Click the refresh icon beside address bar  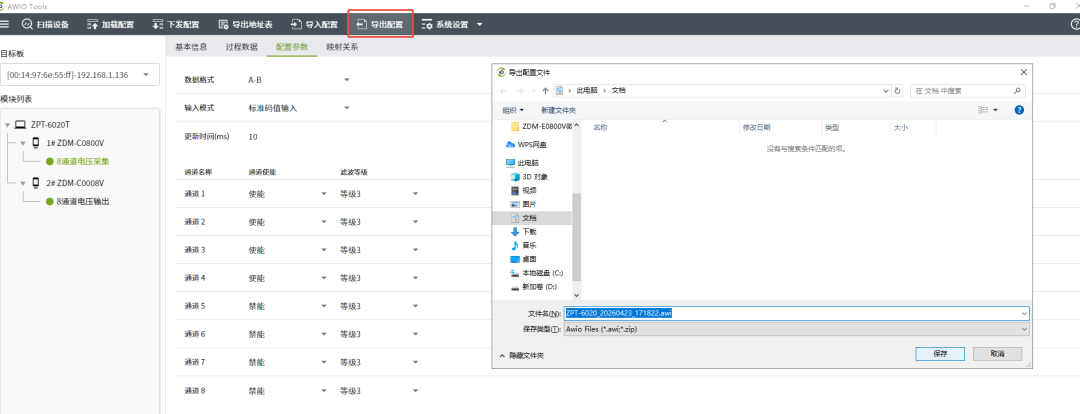pyautogui.click(x=897, y=90)
